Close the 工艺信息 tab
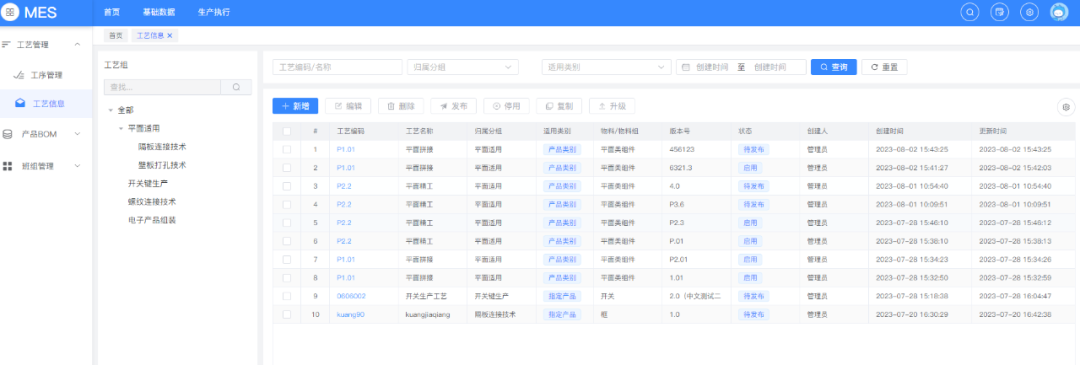The height and width of the screenshot is (365, 1080). (169, 35)
